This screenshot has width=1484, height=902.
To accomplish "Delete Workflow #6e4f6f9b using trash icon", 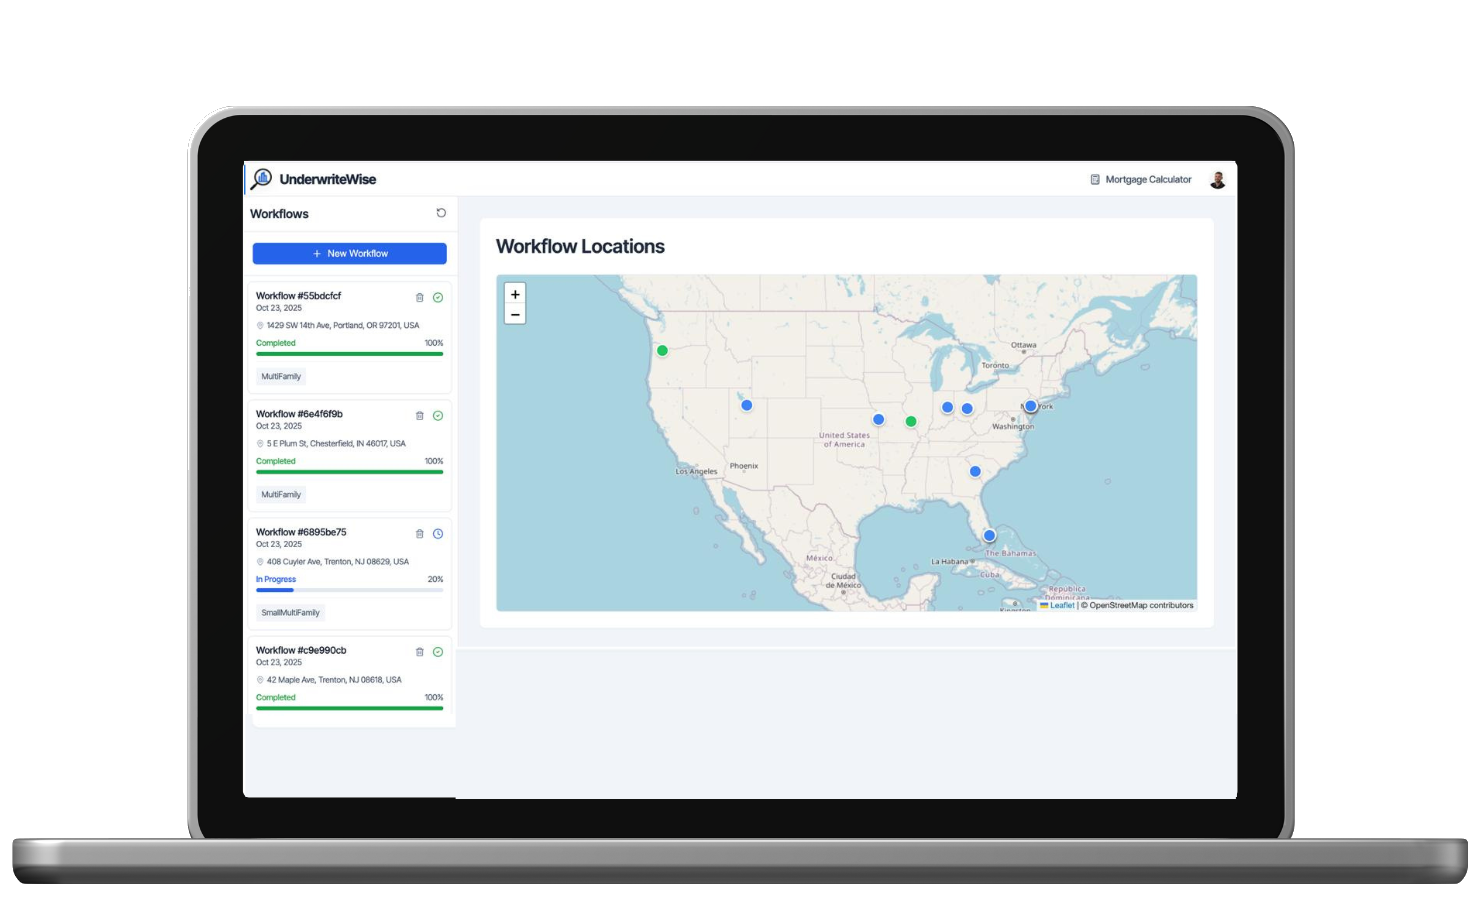I will pyautogui.click(x=420, y=415).
